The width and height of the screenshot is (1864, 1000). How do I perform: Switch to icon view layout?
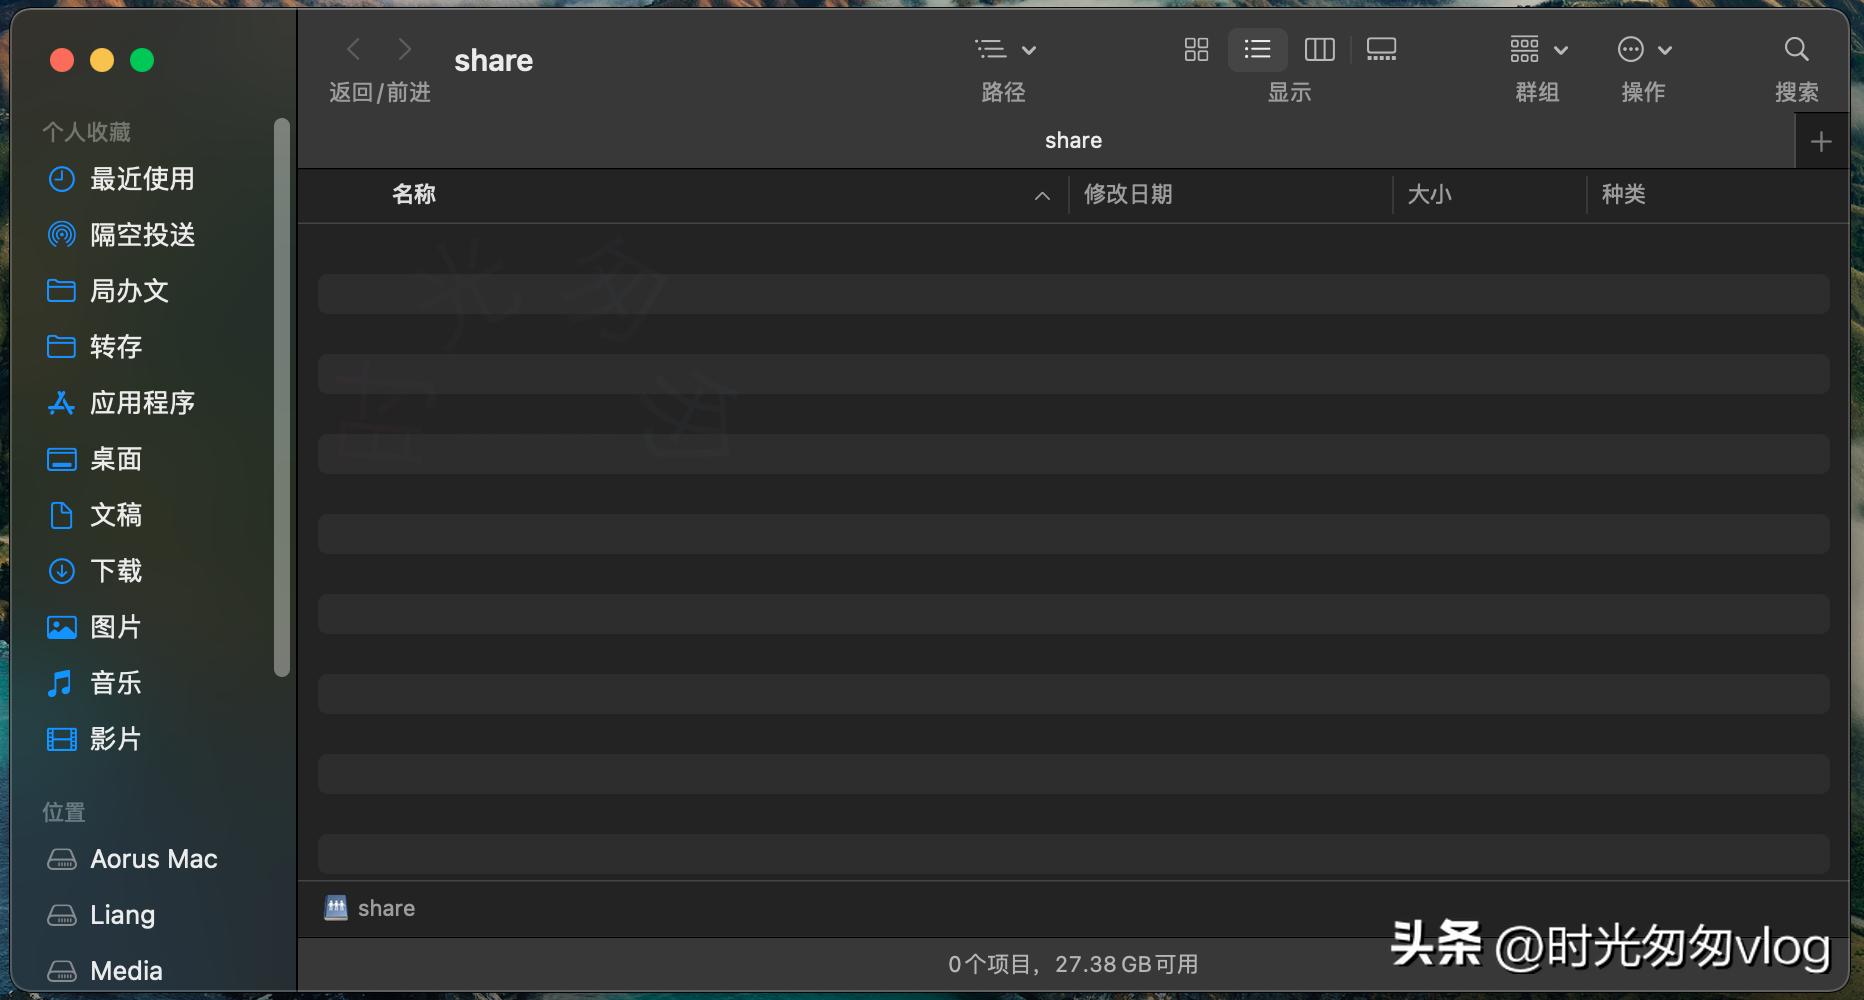1195,49
